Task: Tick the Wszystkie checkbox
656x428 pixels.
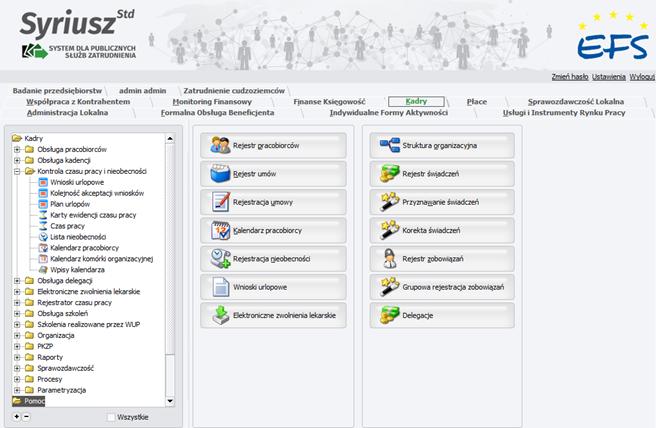Action: (x=111, y=417)
